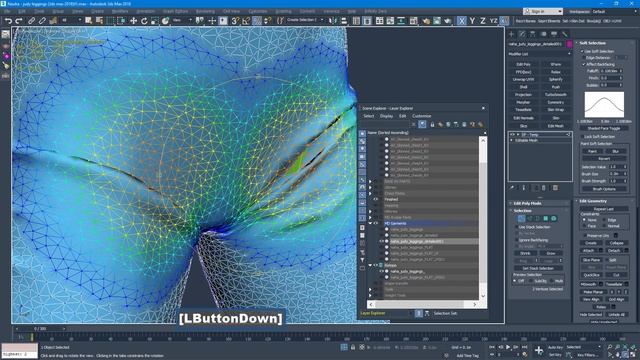Collapse highlighted HD Garments layer in explorer
Image resolution: width=640 pixels, height=360 pixels.
[x=370, y=223]
